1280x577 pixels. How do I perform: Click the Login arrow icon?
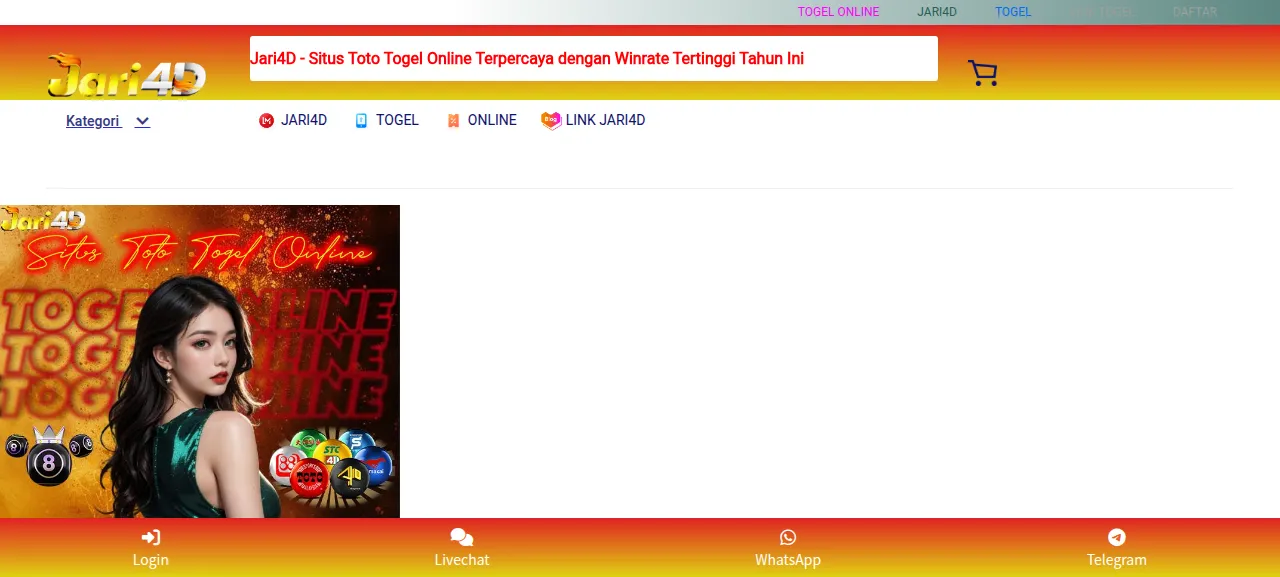coord(151,538)
